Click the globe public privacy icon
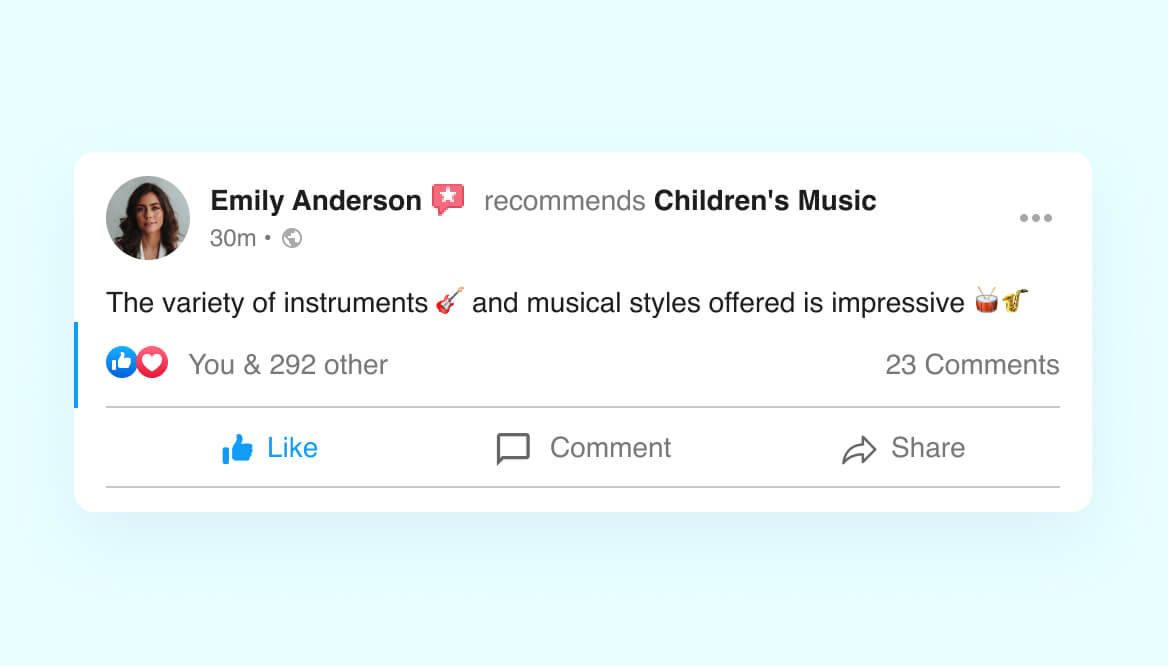The image size is (1168, 666). (292, 238)
